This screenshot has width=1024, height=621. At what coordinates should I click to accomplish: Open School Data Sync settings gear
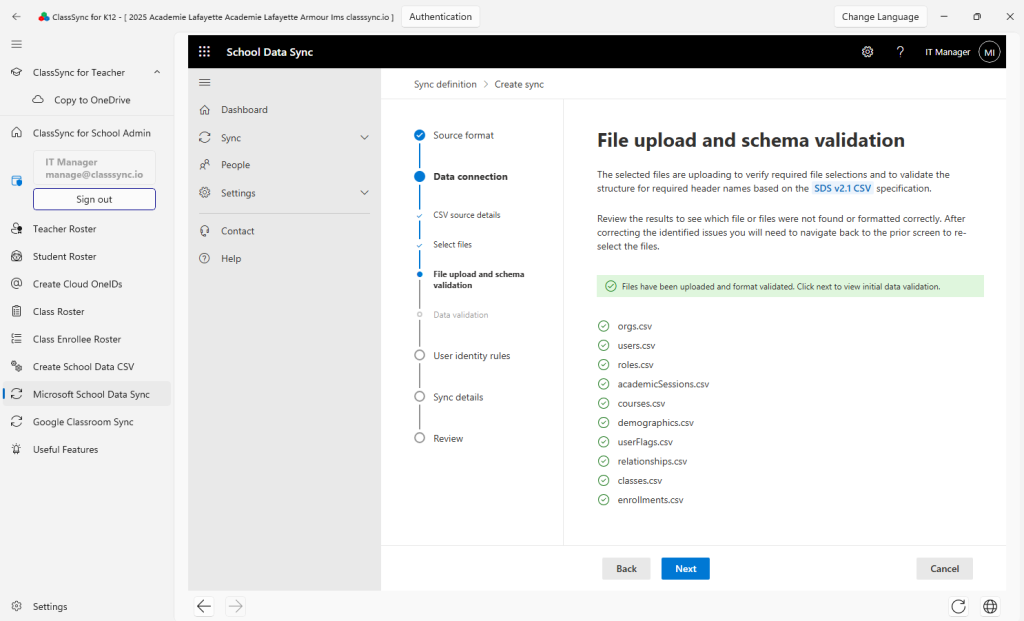(x=867, y=52)
